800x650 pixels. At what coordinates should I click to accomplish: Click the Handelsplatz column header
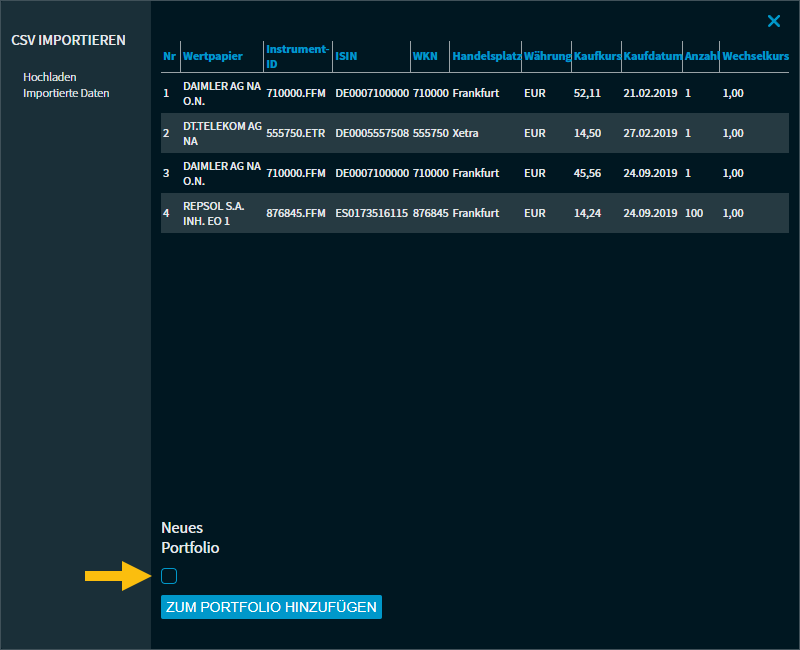486,56
